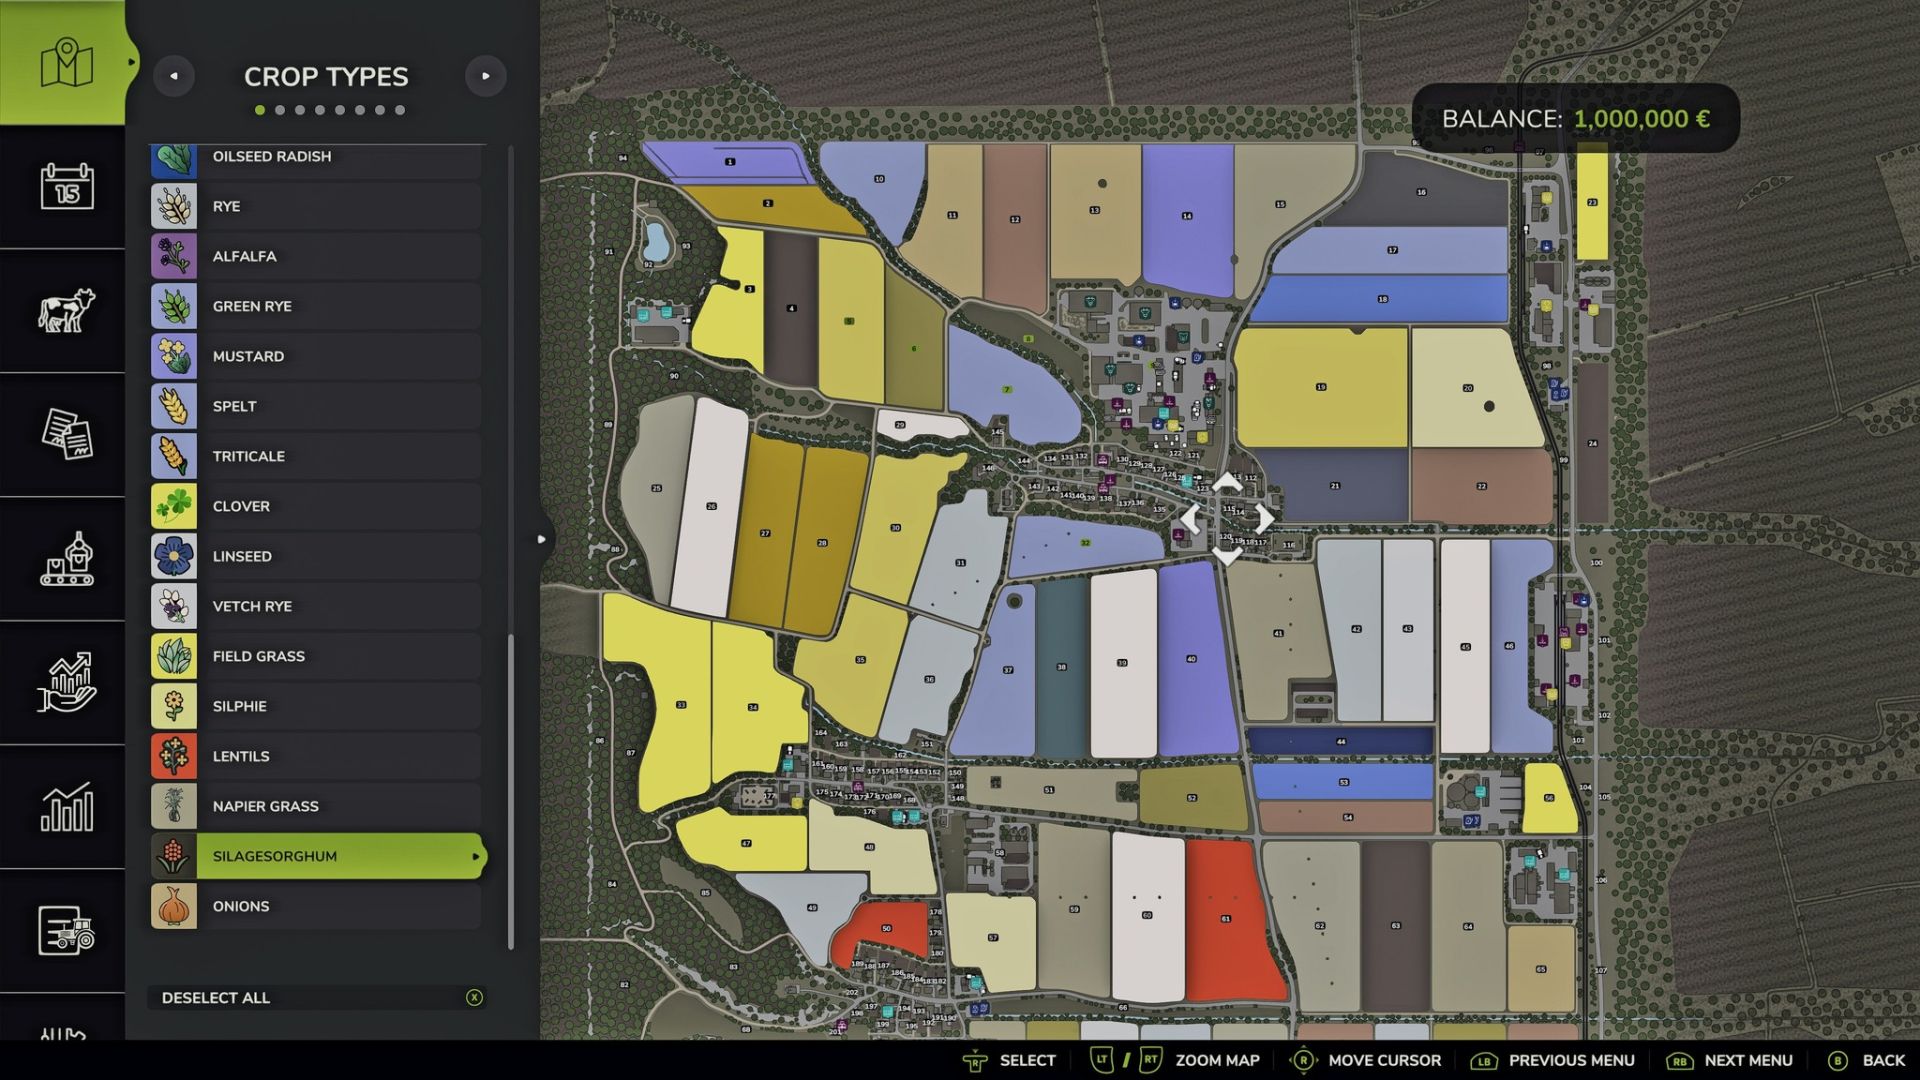1920x1080 pixels.
Task: Click the crop list vertical scrollbar
Action: [511, 790]
